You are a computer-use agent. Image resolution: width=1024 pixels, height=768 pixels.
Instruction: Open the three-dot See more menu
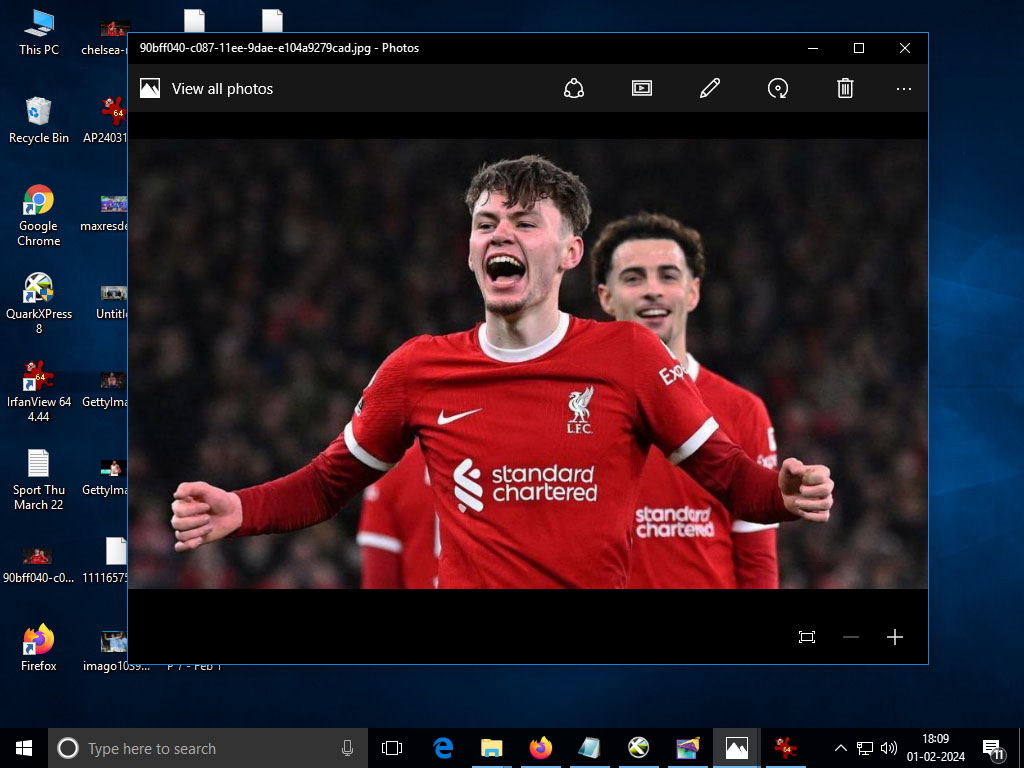(904, 89)
